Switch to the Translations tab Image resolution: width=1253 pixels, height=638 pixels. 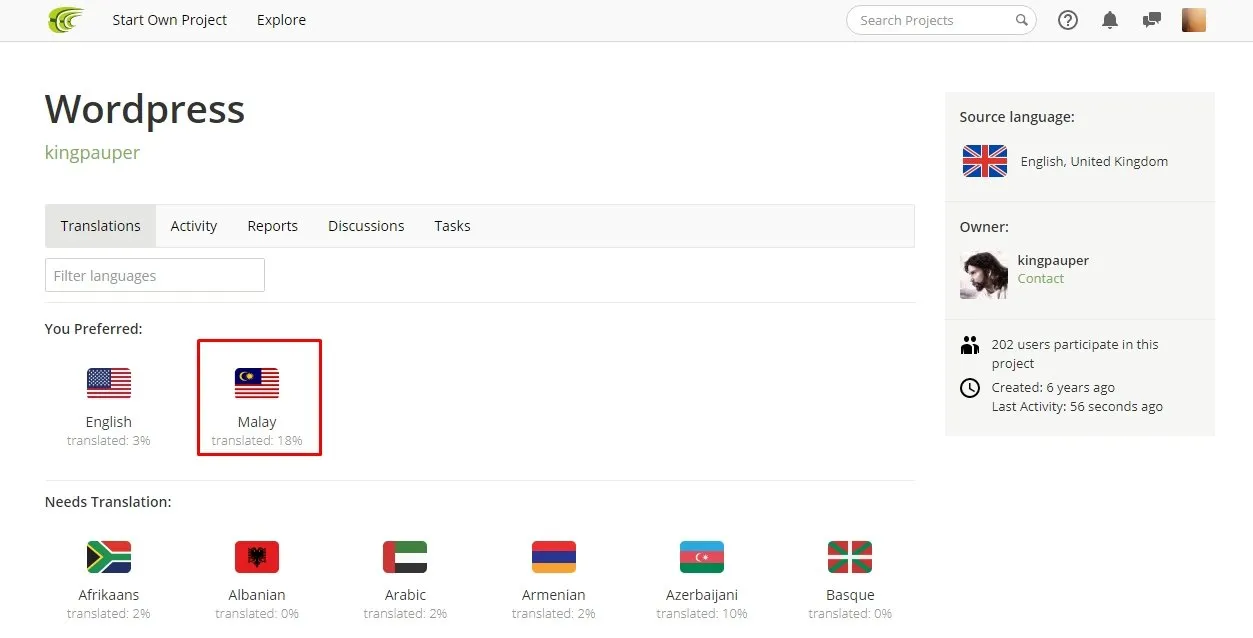click(x=100, y=226)
